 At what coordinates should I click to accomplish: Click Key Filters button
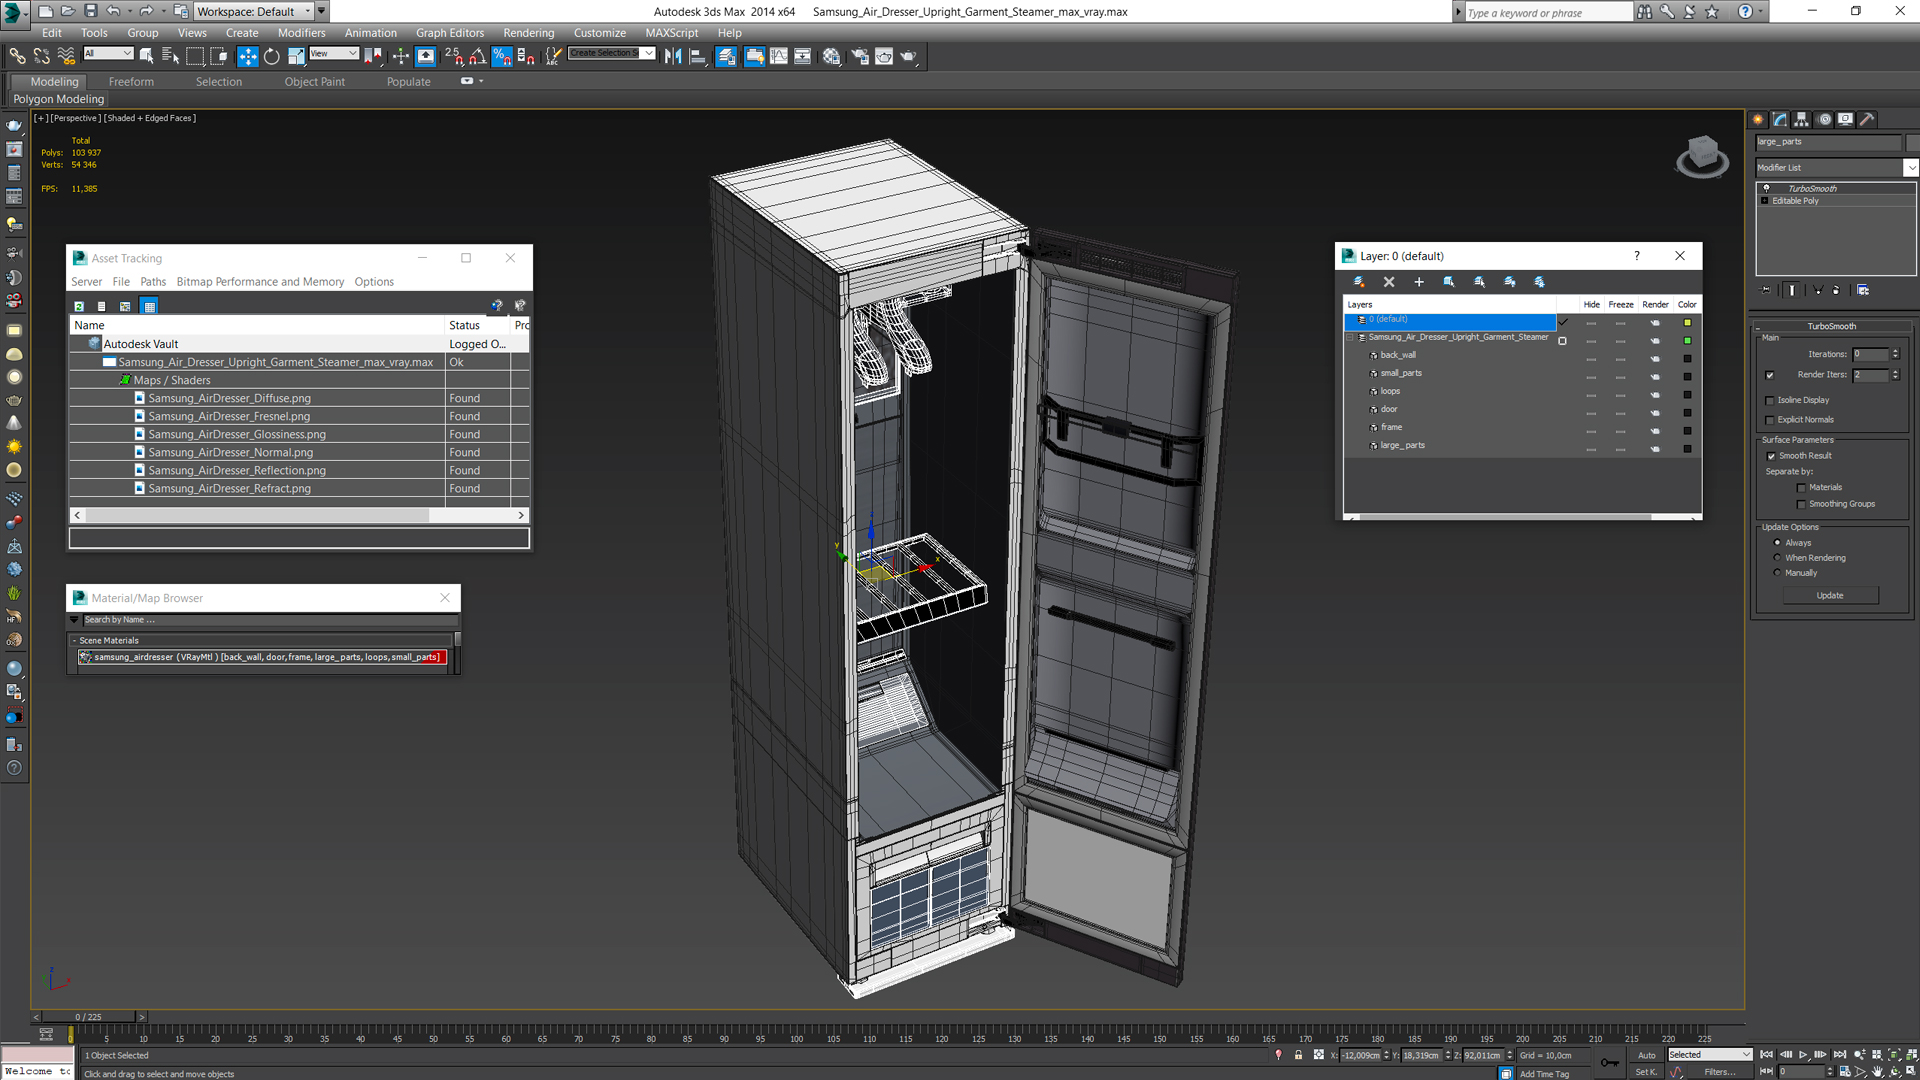tap(1720, 1072)
